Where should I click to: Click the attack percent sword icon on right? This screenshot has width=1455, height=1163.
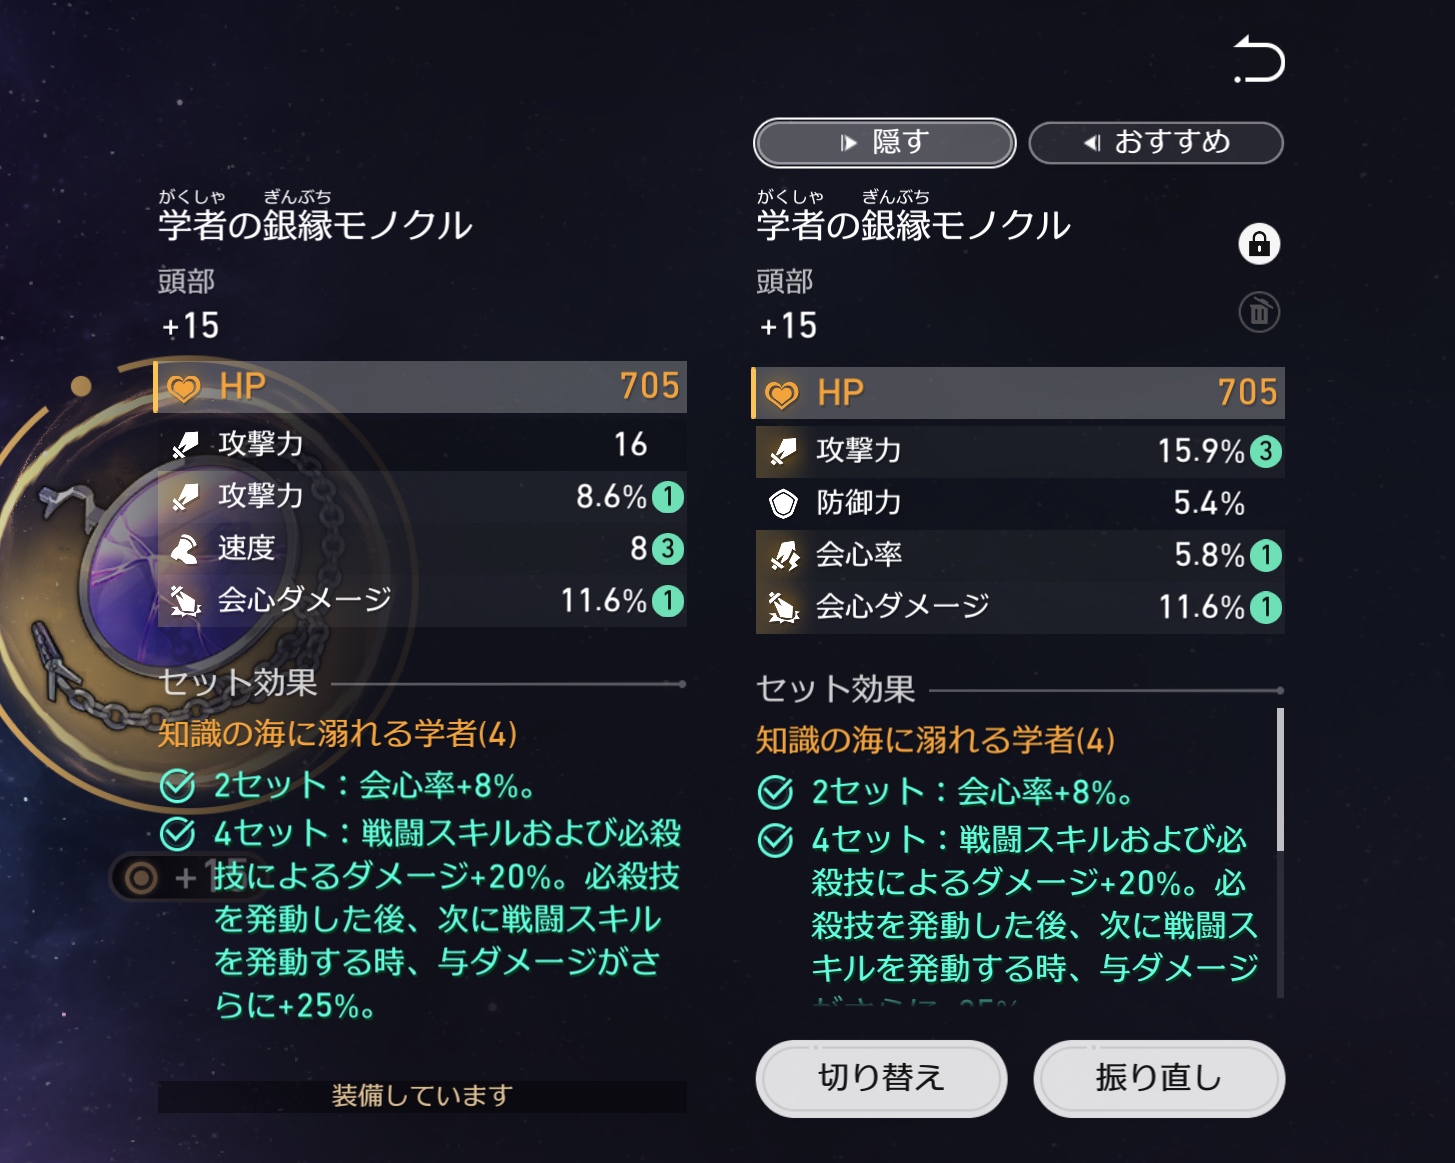[783, 451]
